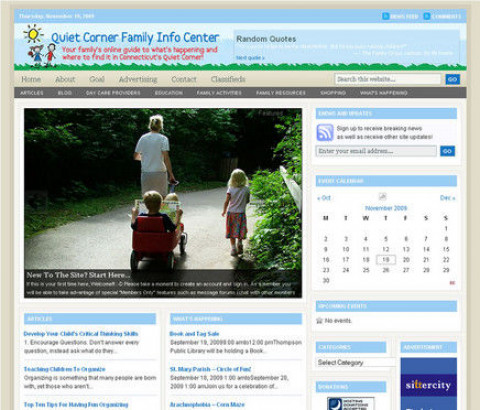Submit email with the GO button
This screenshot has width=480, height=410.
(447, 151)
